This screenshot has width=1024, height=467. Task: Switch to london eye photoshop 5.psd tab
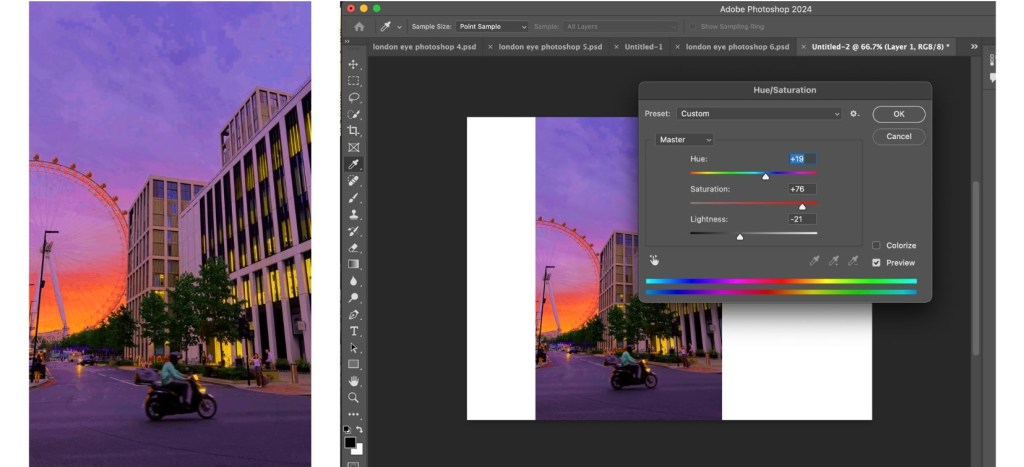point(551,47)
